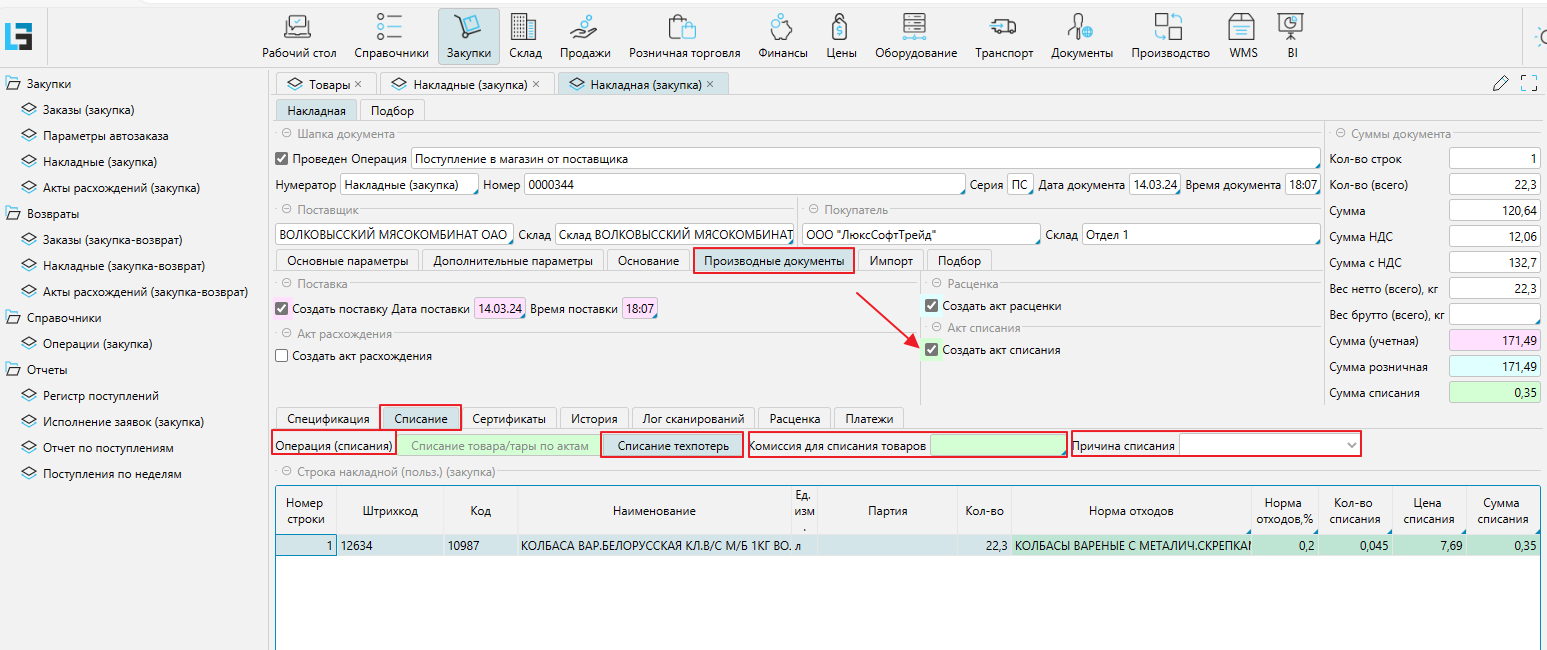Click the pencil edit icon
The image size is (1547, 650).
1500,84
